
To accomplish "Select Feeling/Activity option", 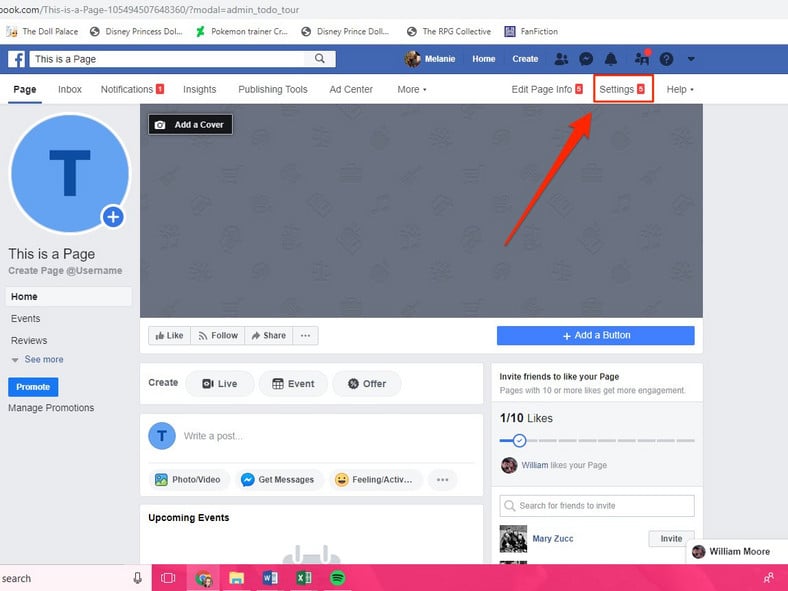I will 374,479.
